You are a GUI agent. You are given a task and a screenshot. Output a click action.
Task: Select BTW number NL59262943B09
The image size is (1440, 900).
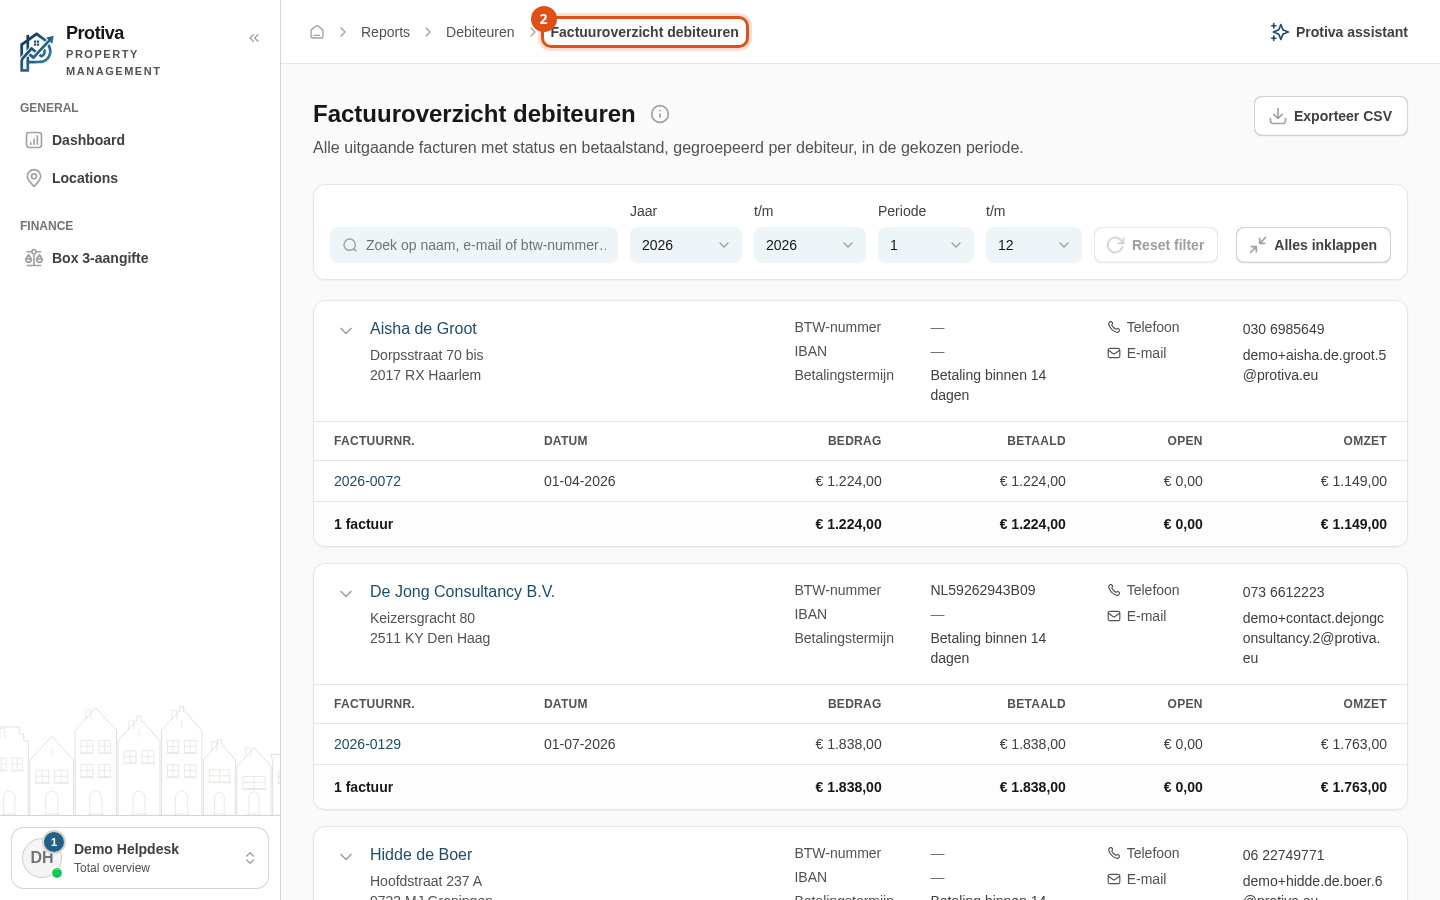click(x=983, y=590)
